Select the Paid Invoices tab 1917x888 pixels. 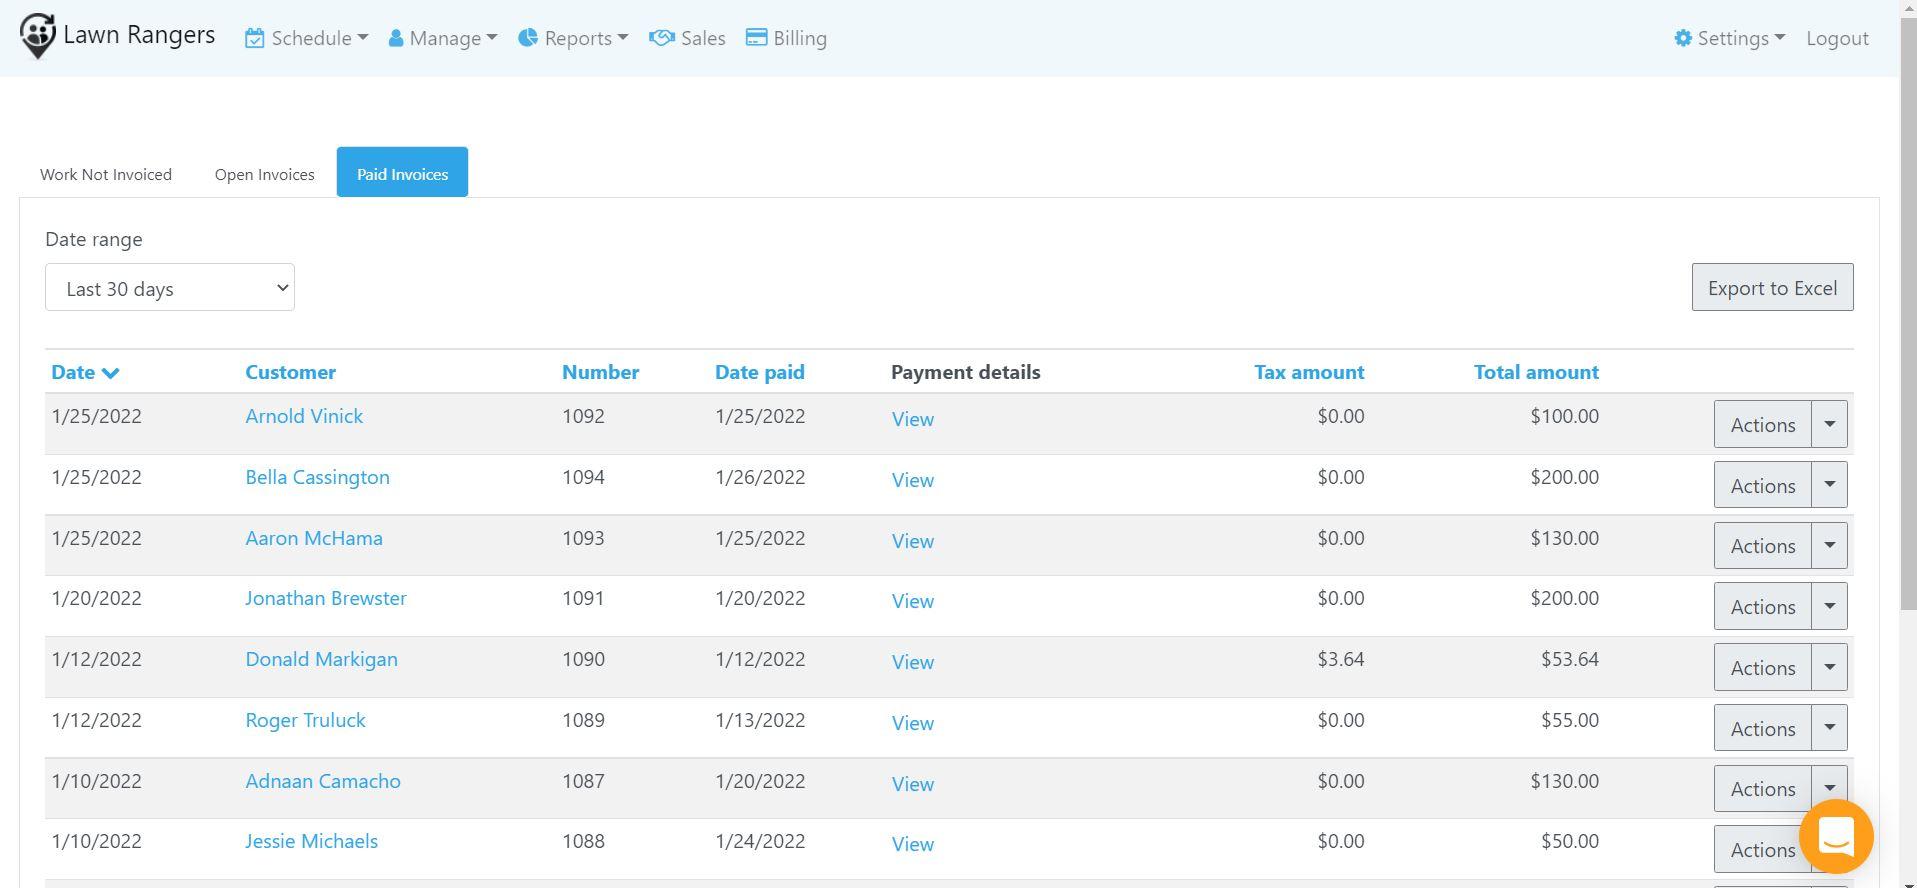(402, 172)
